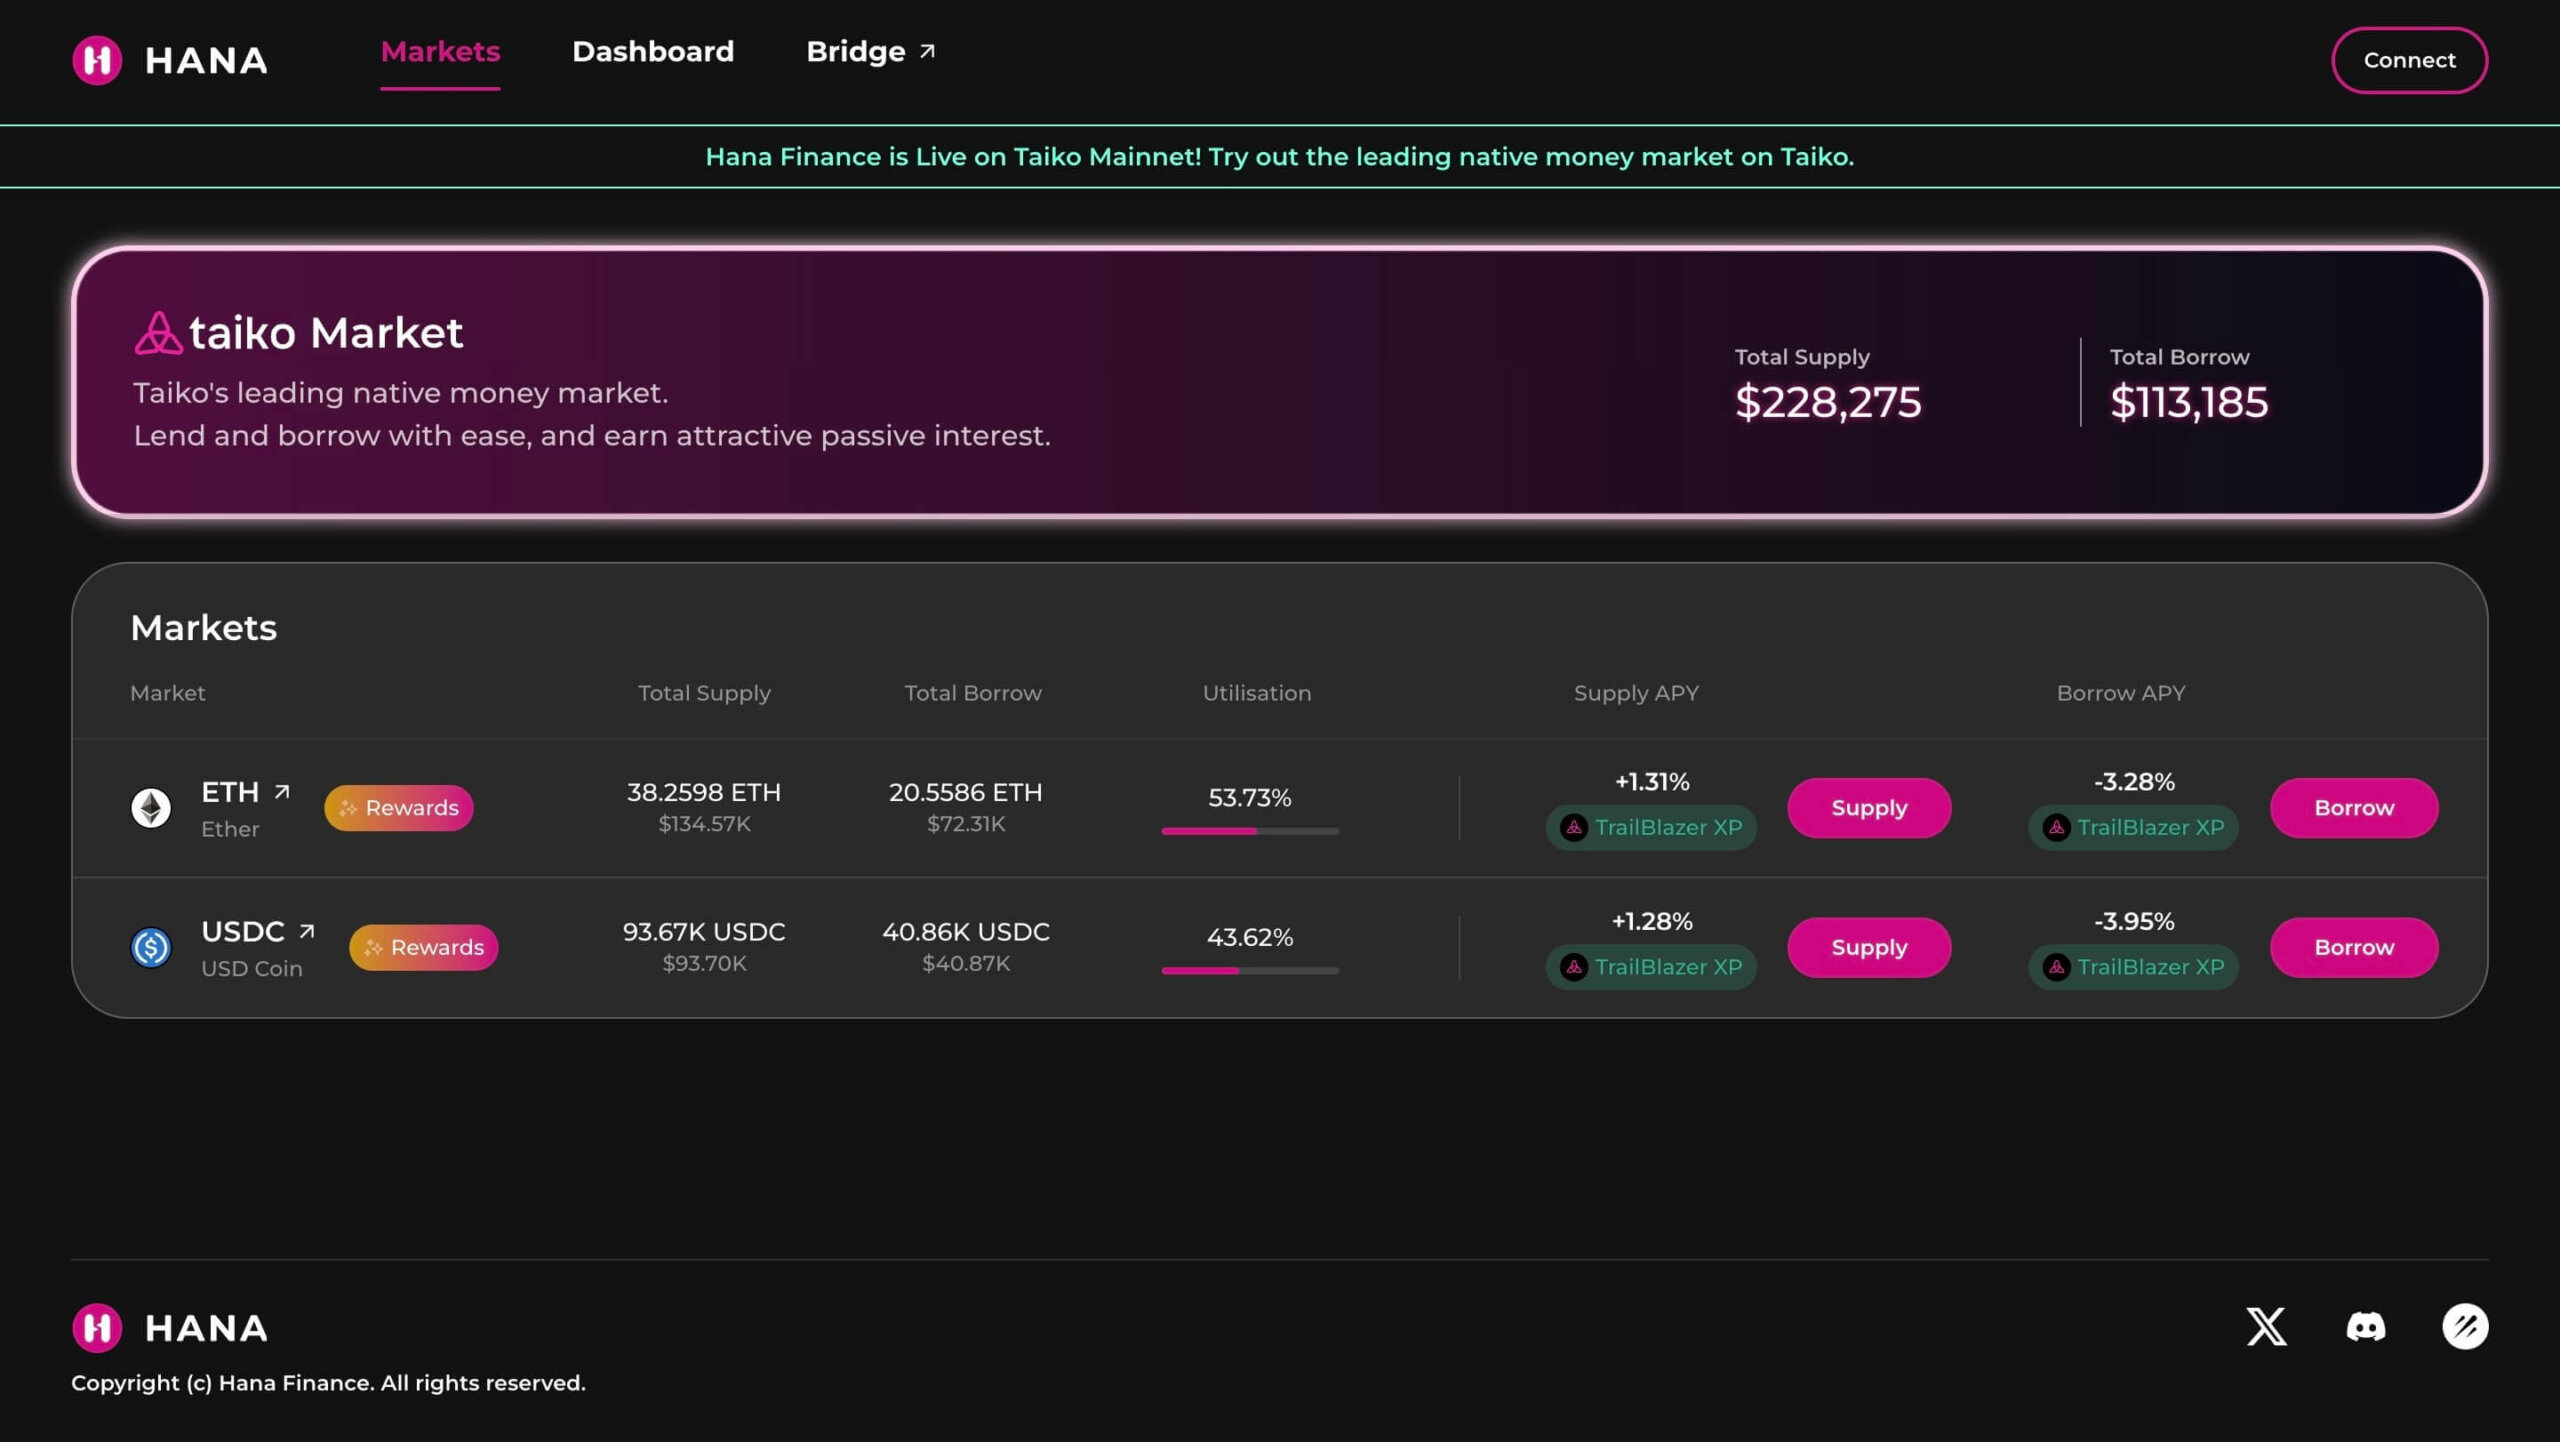The image size is (2560, 1442).
Task: Select the Markets navigation item
Action: click(440, 51)
